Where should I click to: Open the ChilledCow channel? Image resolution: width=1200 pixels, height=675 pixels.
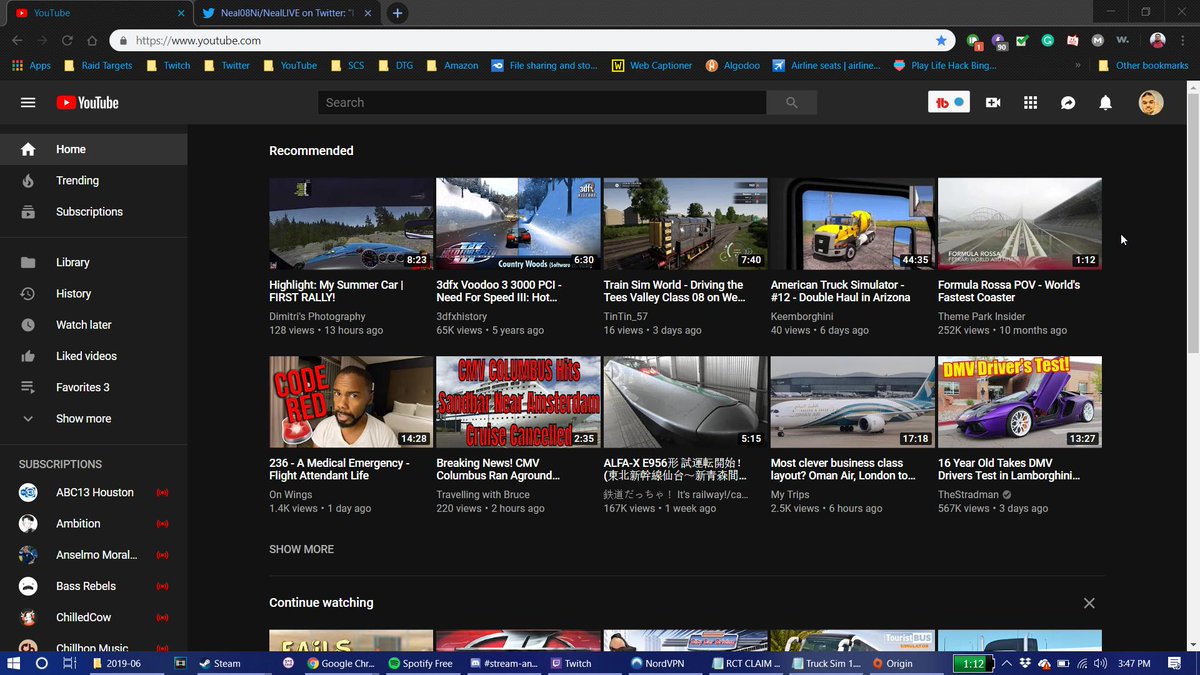tap(93, 617)
